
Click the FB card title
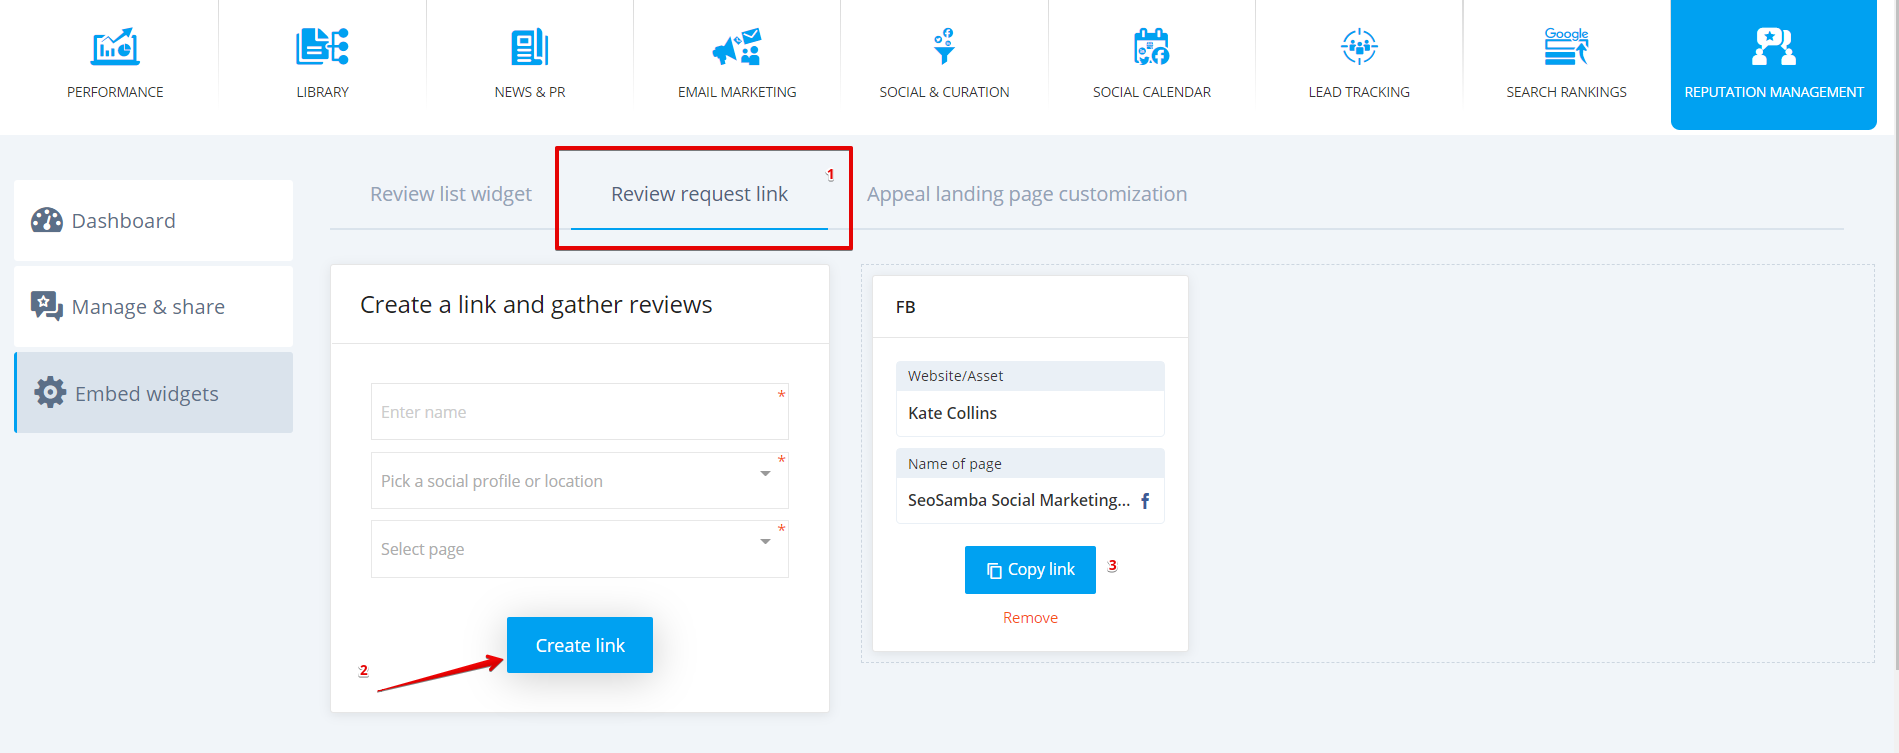pyautogui.click(x=905, y=307)
